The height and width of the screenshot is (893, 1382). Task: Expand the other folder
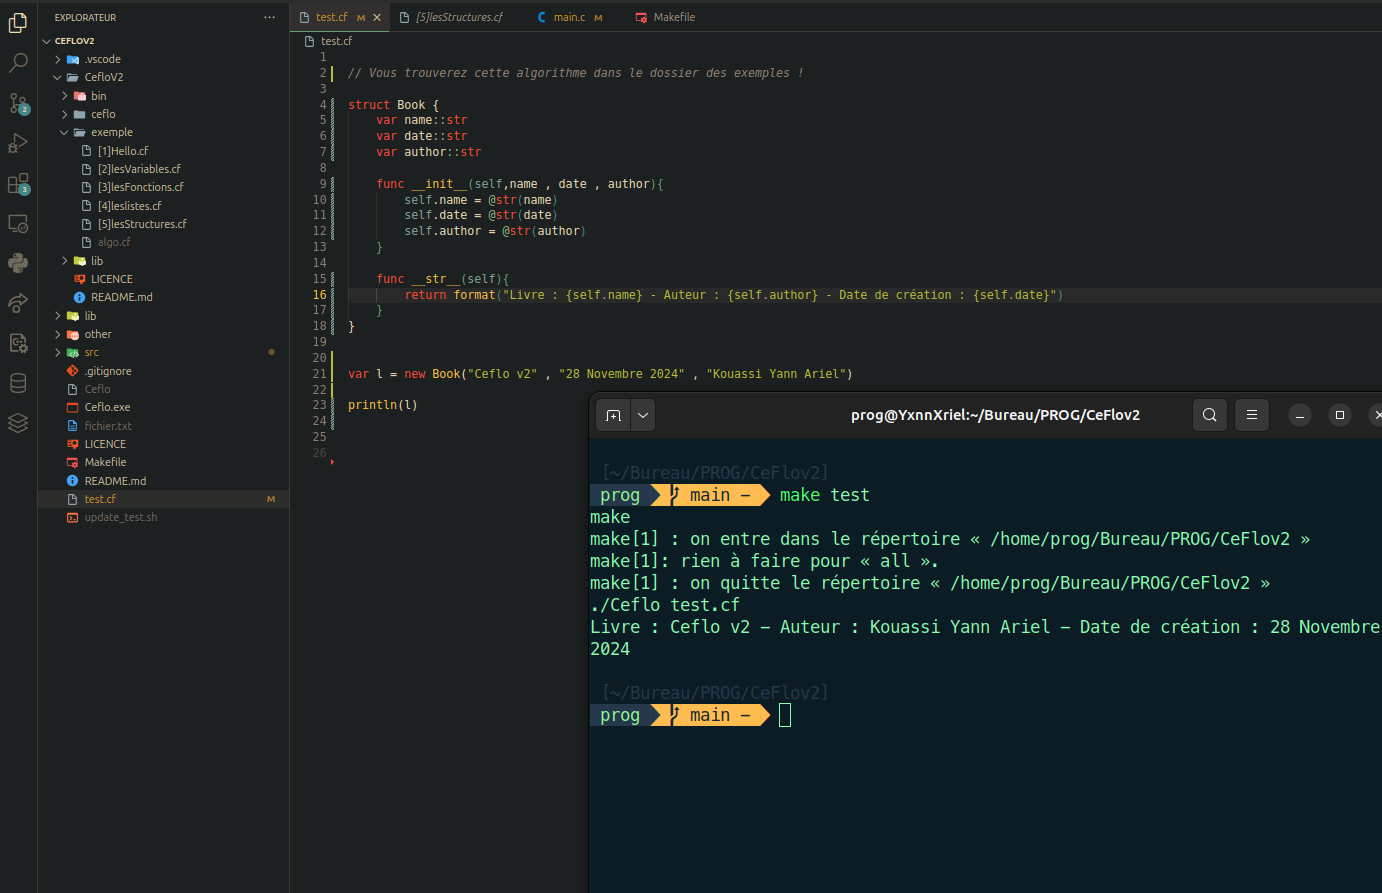click(58, 334)
